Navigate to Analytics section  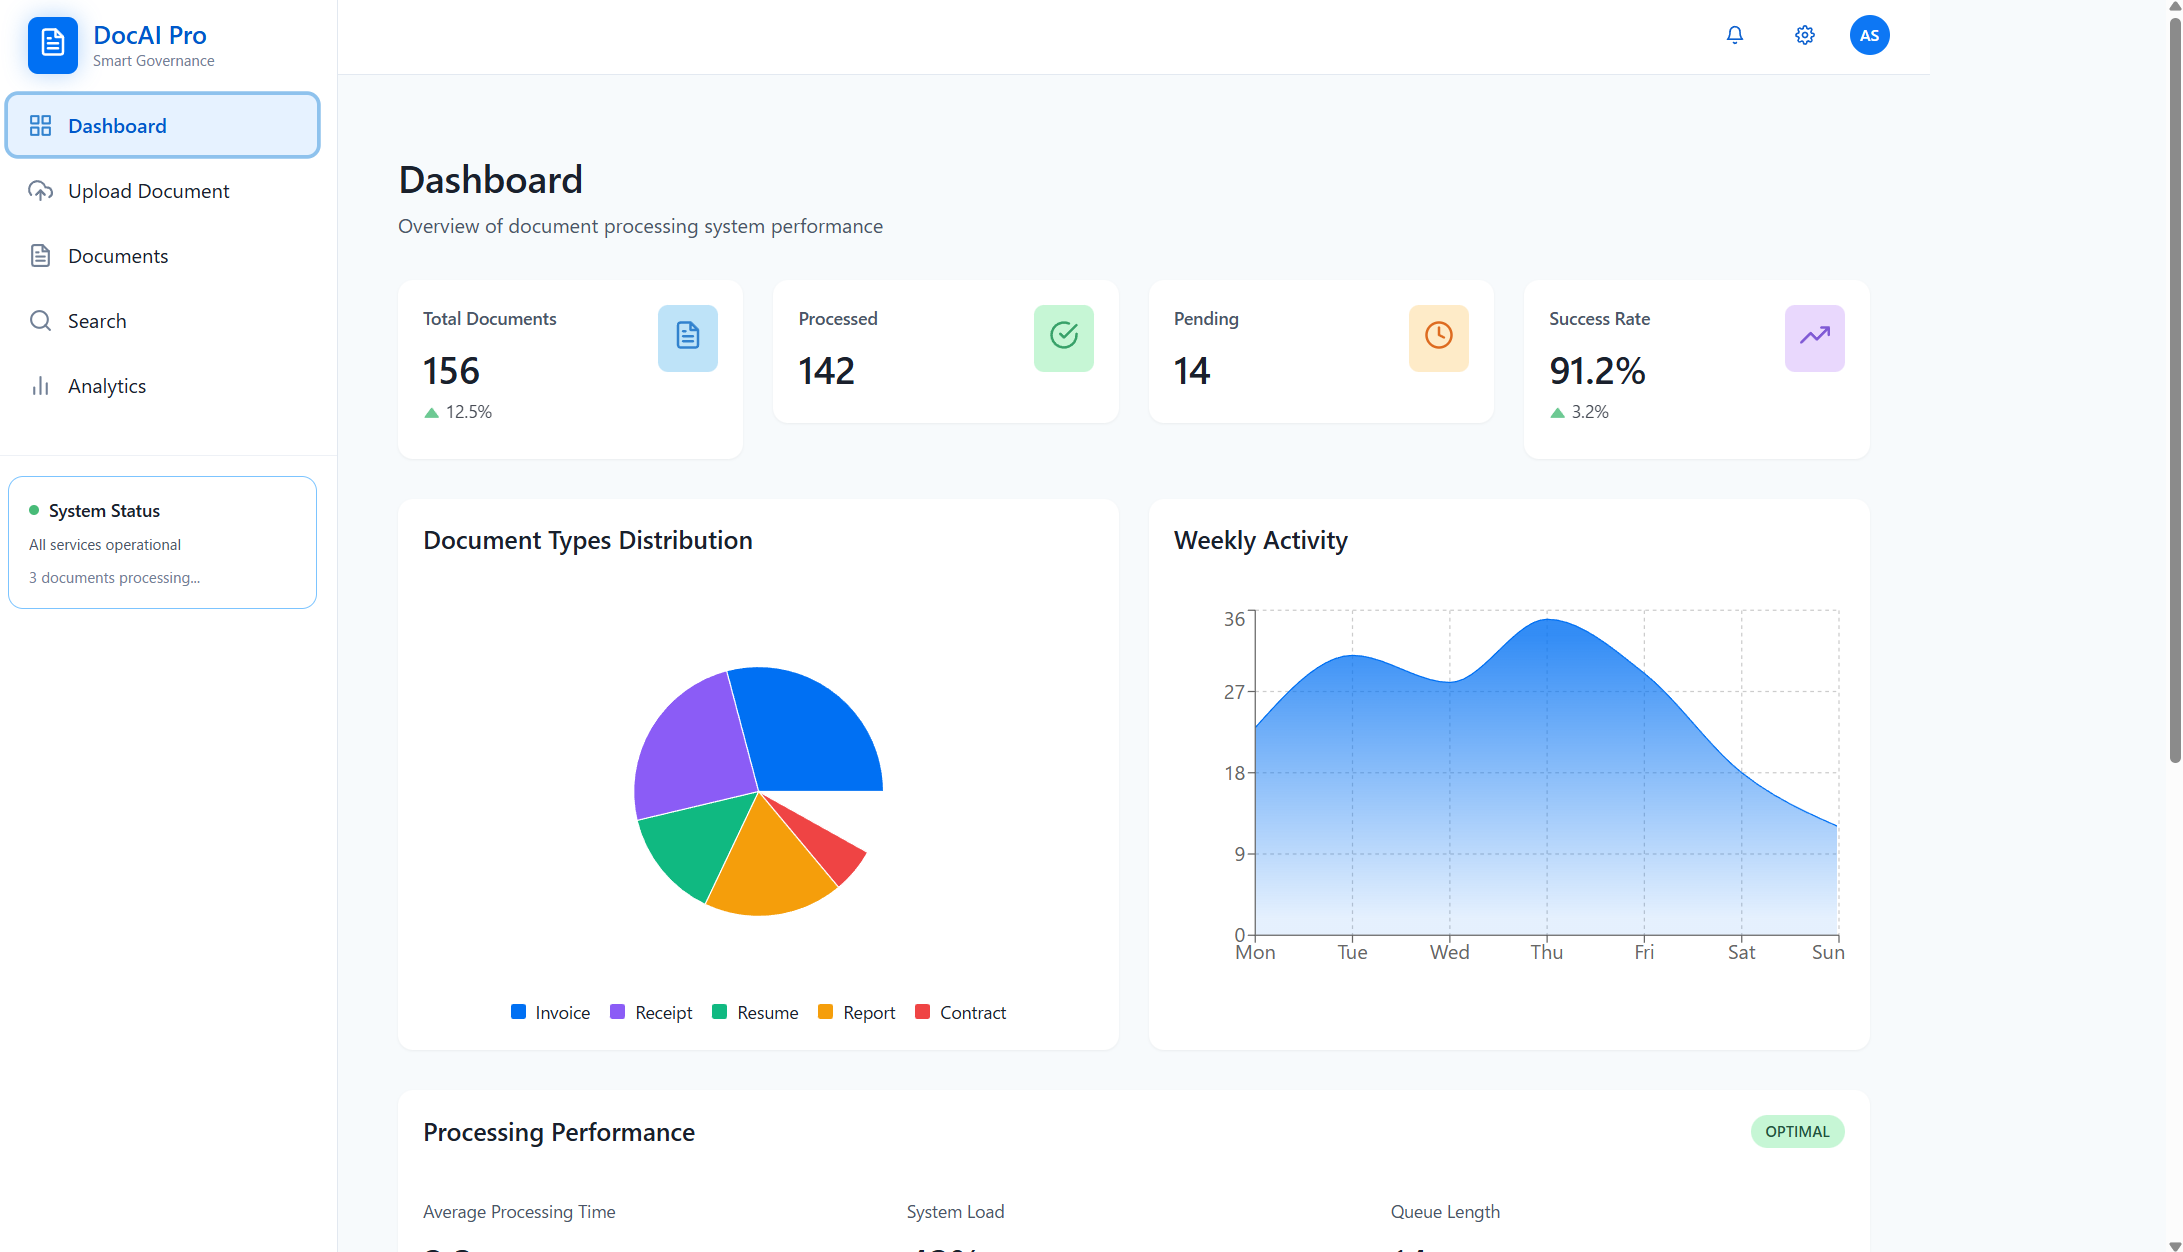[106, 386]
